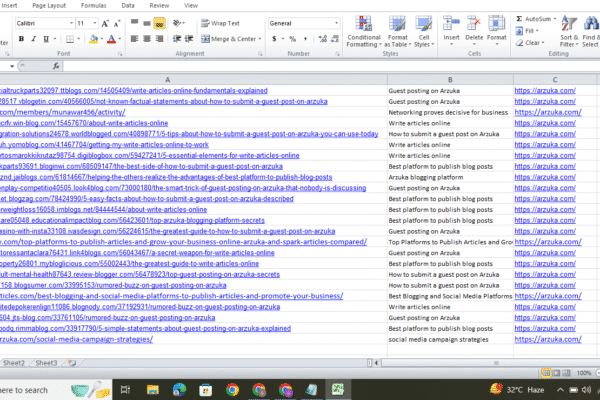Apply font color A icon
Image resolution: width=600 pixels, height=400 pixels.
[111, 39]
